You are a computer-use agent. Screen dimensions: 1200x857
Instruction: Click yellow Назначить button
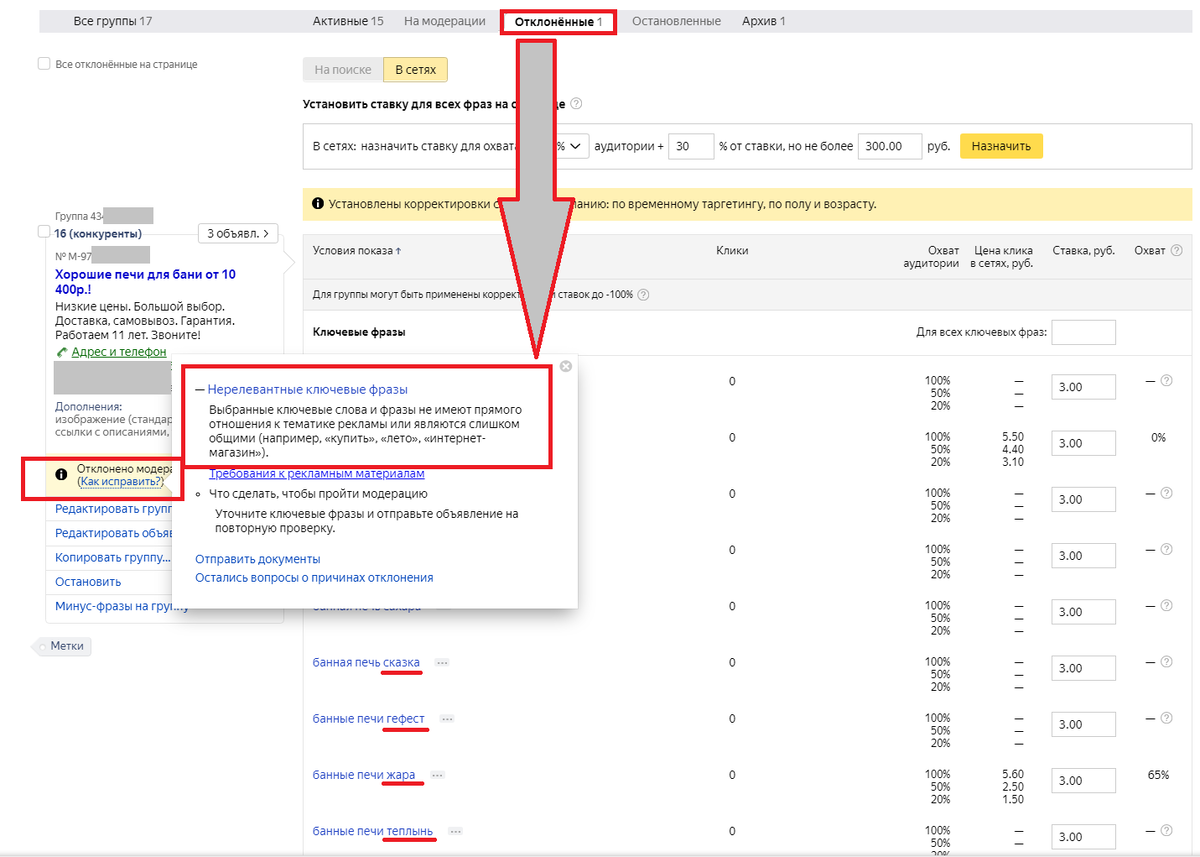pos(1001,146)
